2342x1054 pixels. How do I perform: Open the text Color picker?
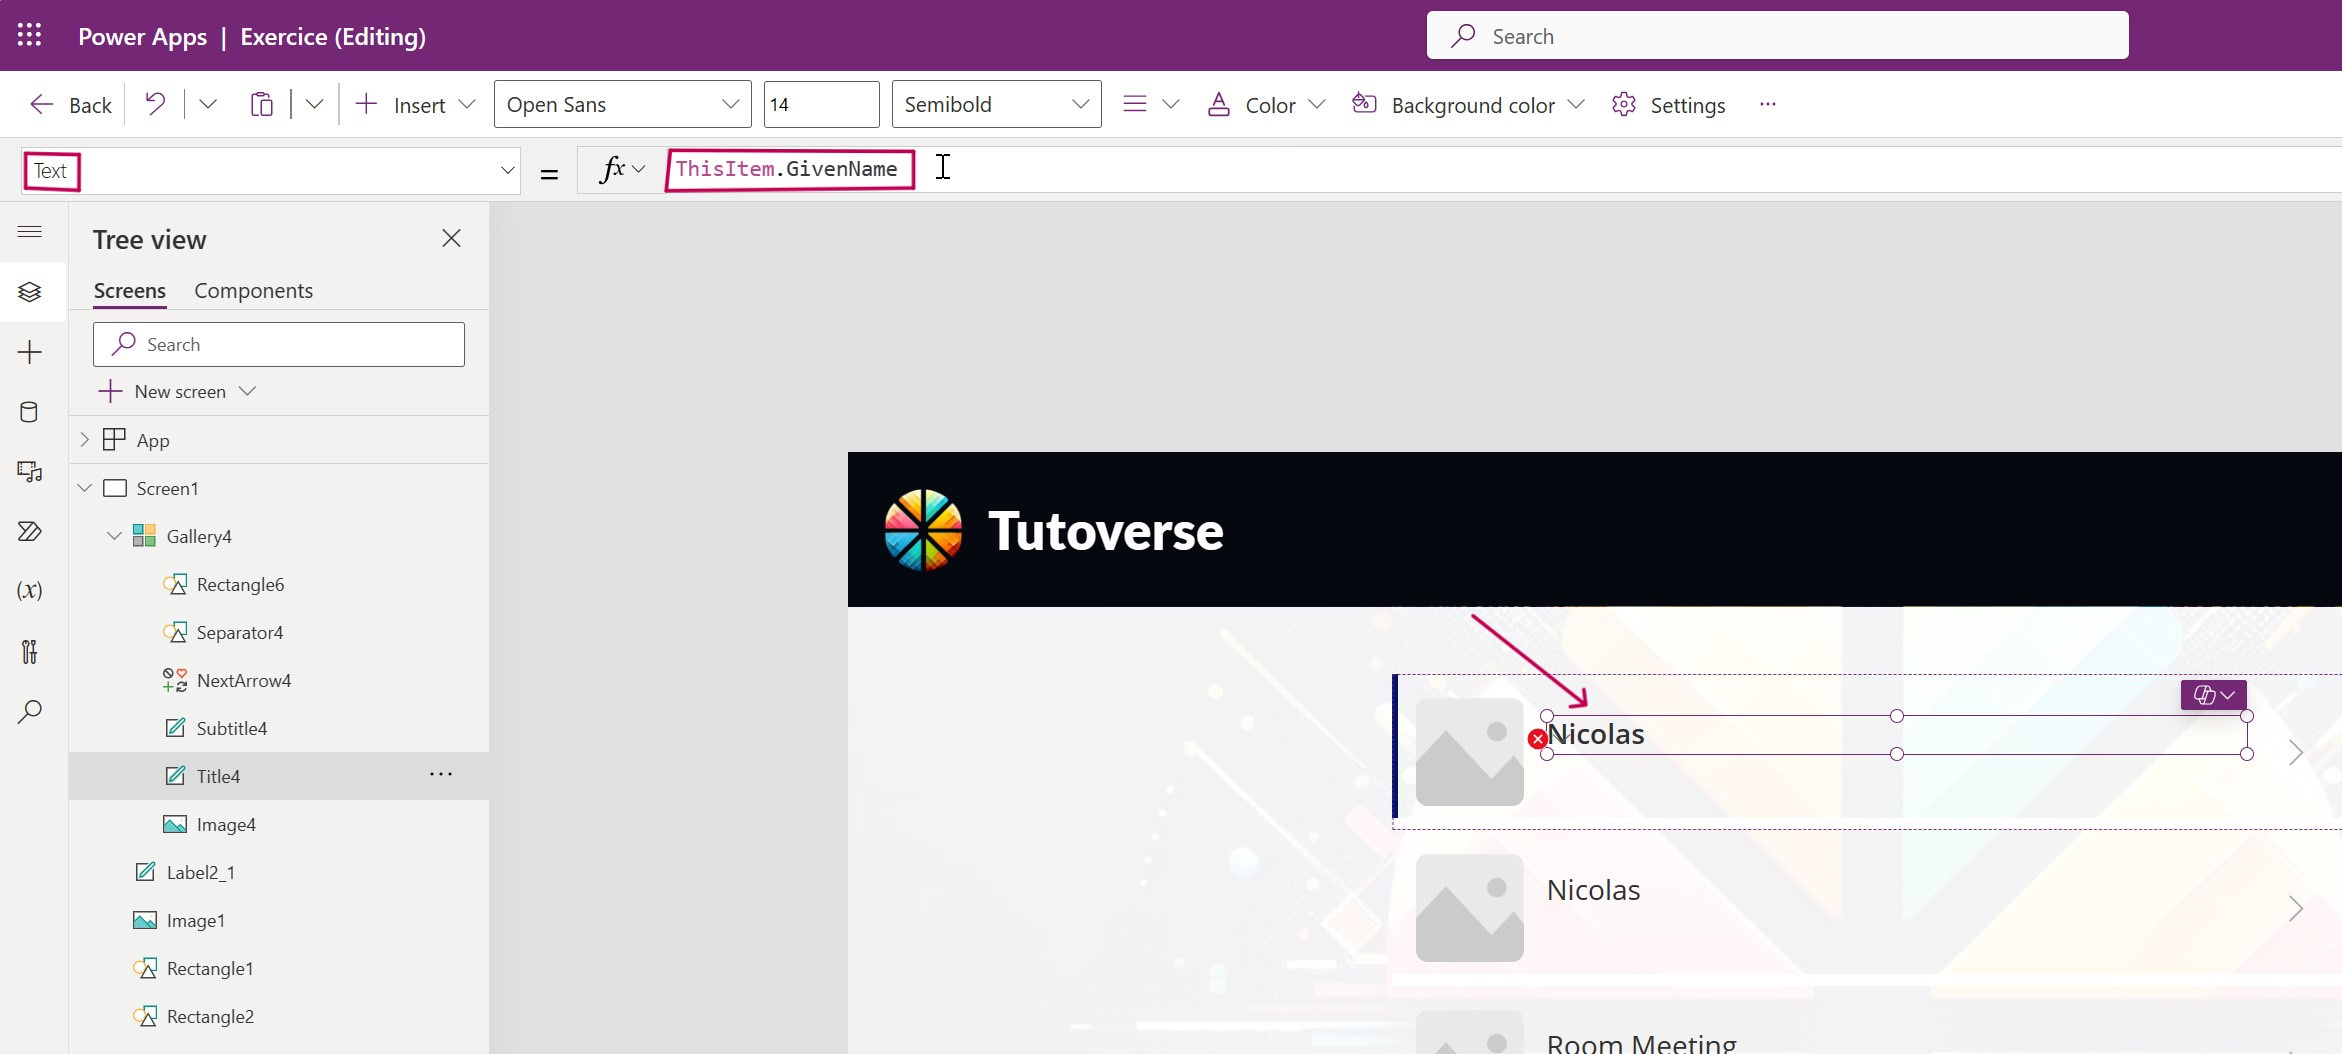tap(1265, 105)
